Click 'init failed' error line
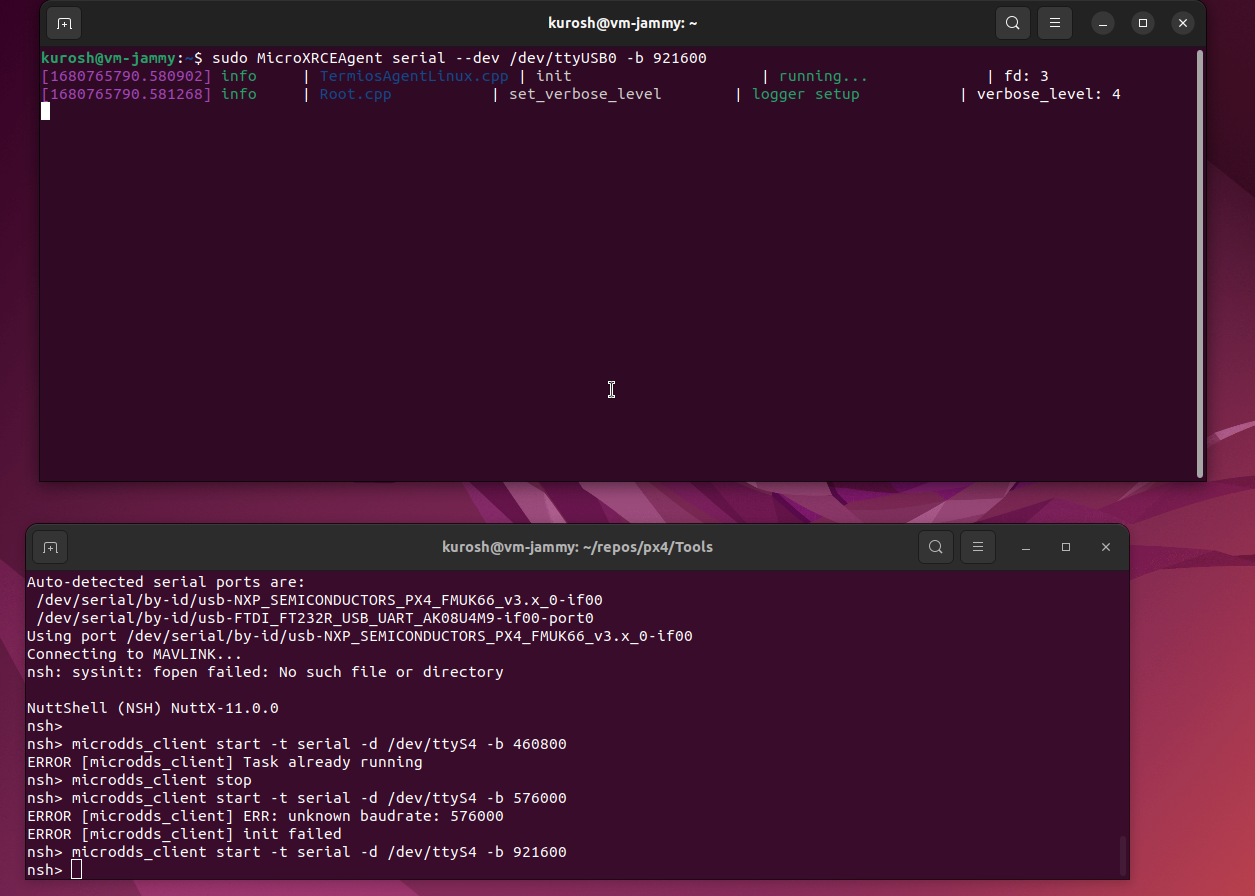 click(x=184, y=834)
